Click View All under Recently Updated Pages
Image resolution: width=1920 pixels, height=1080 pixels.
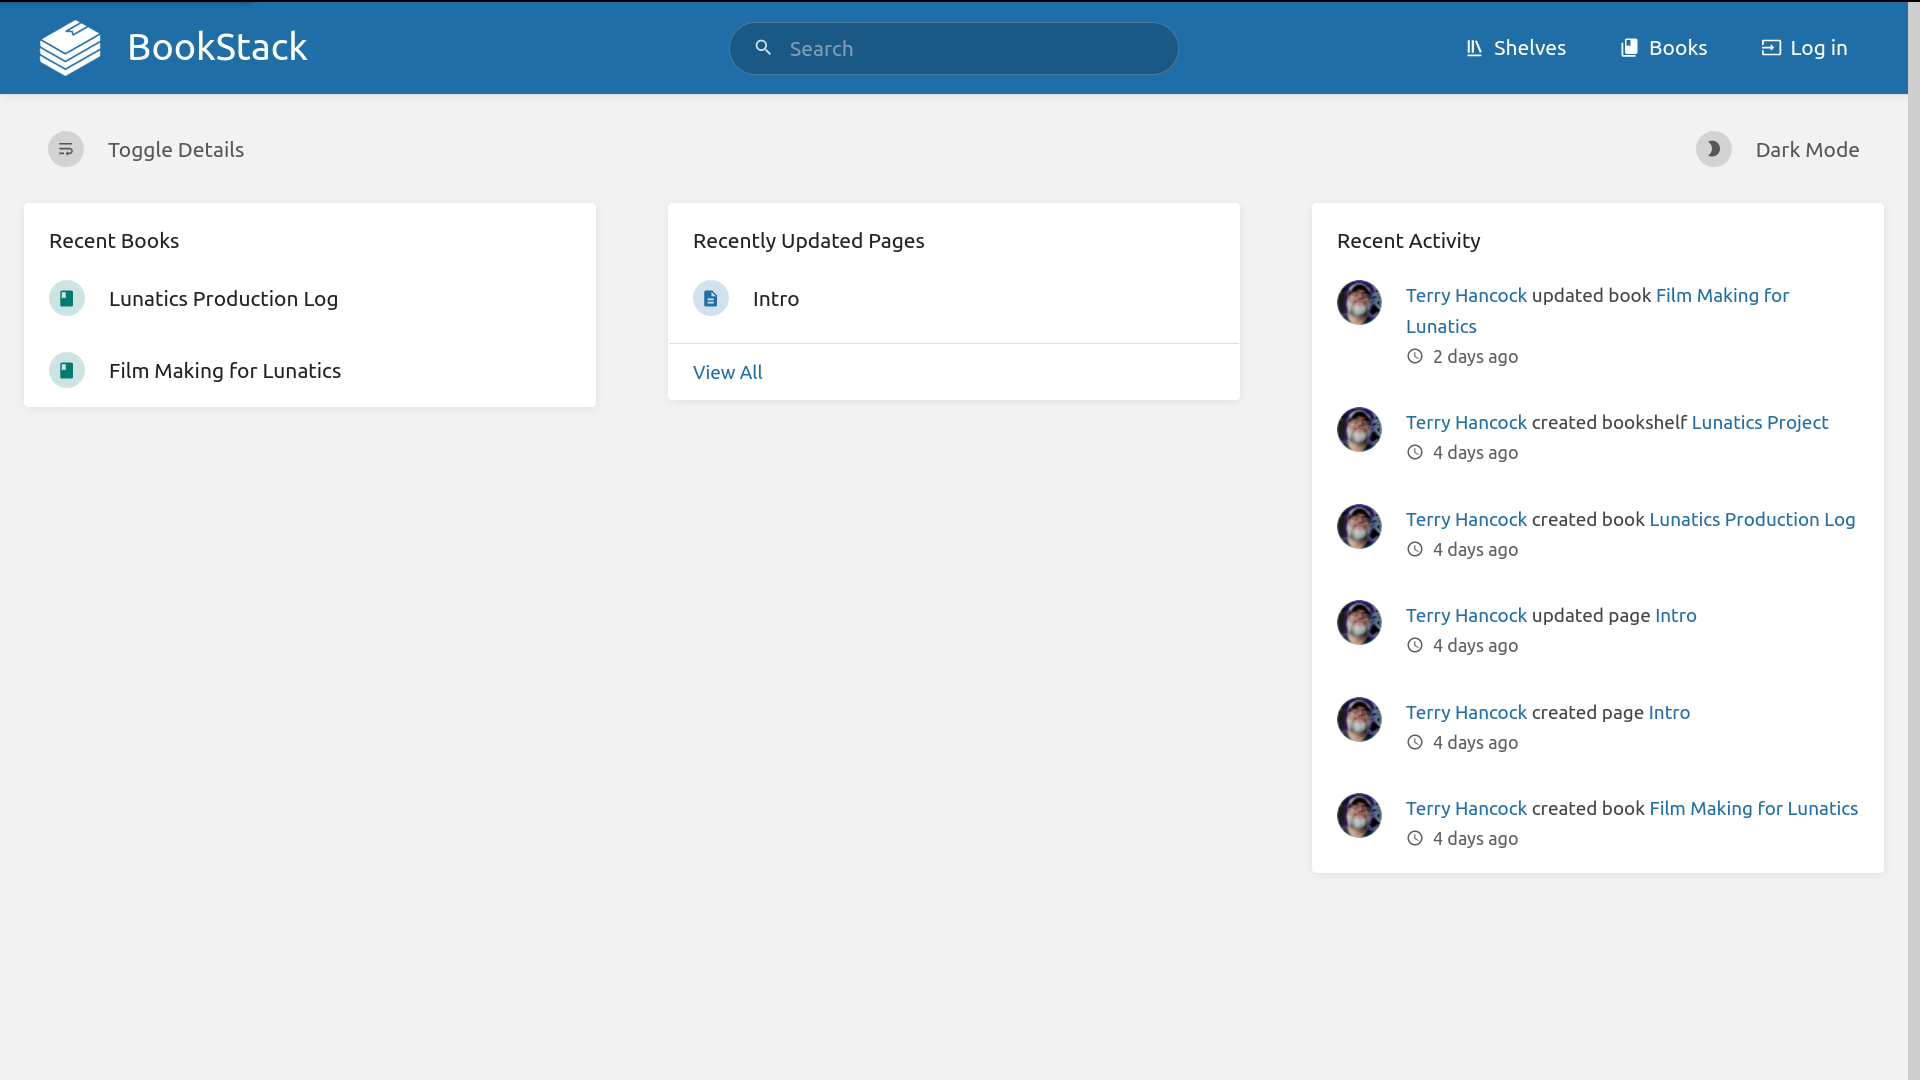(x=727, y=372)
